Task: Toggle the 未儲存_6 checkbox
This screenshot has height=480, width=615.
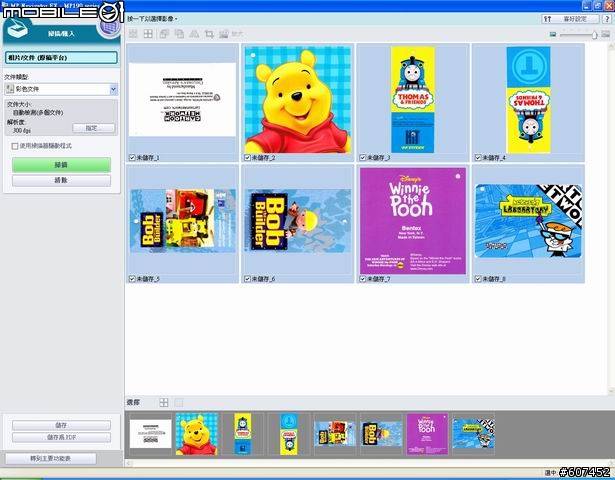Action: pos(247,279)
